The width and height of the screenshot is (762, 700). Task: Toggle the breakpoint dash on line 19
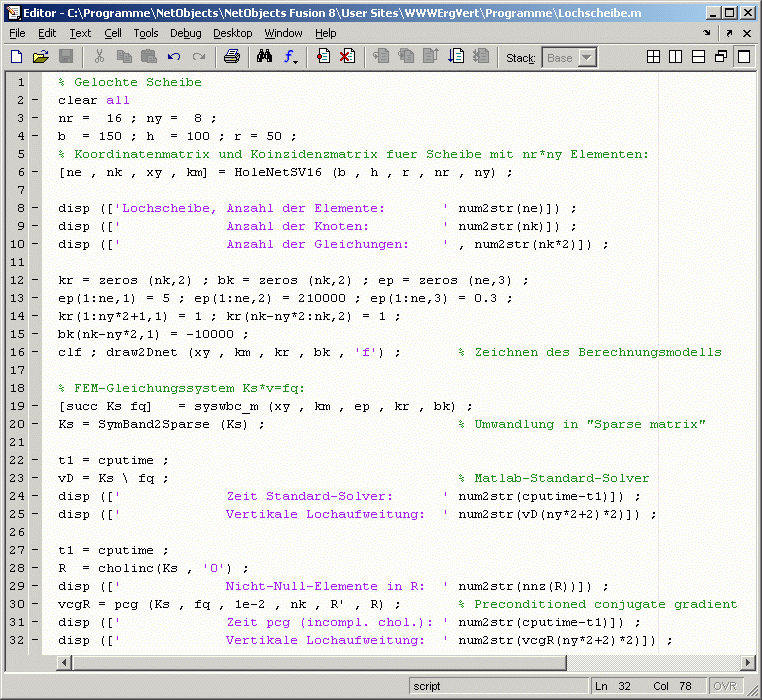[35, 406]
